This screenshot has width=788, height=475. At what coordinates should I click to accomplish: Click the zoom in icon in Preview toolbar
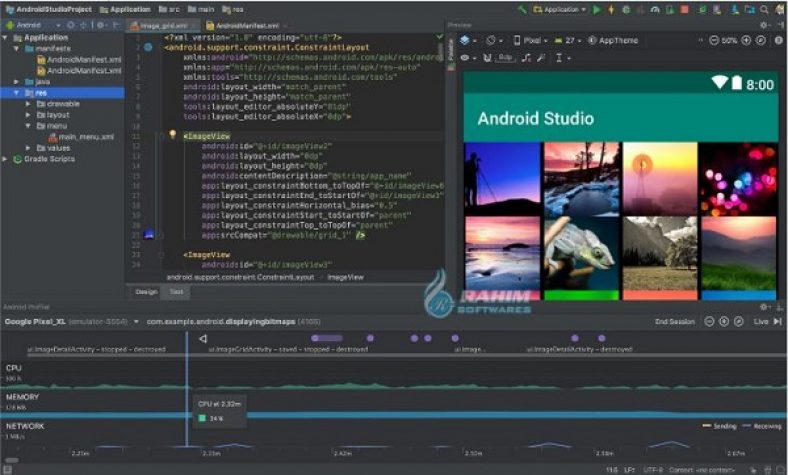747,41
